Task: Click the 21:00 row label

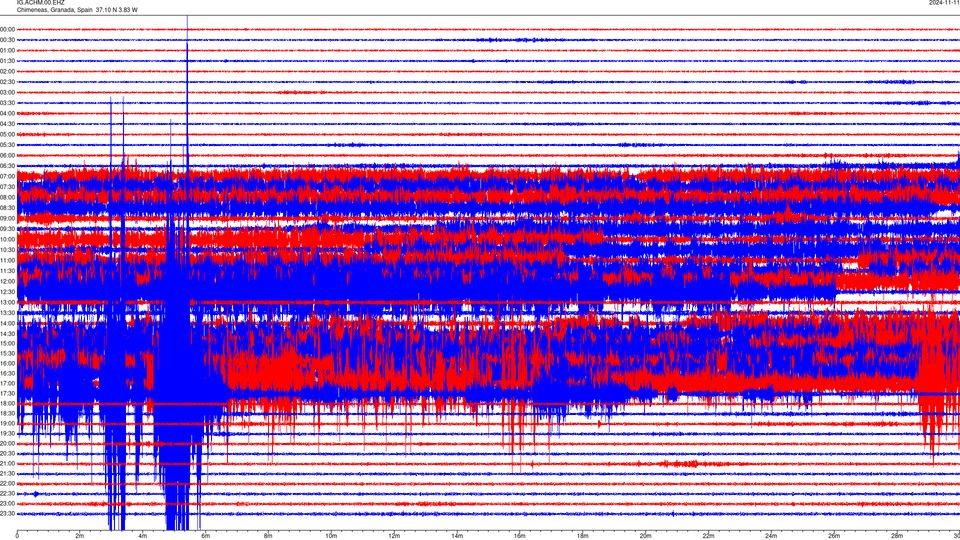Action: [8, 463]
